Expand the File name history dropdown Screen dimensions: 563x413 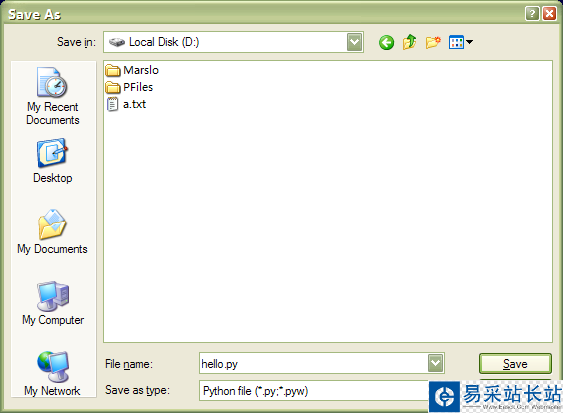point(436,363)
